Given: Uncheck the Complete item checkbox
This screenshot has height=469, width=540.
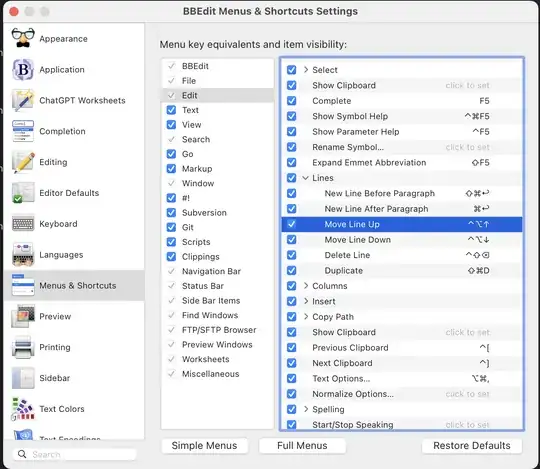Looking at the screenshot, I should point(291,101).
